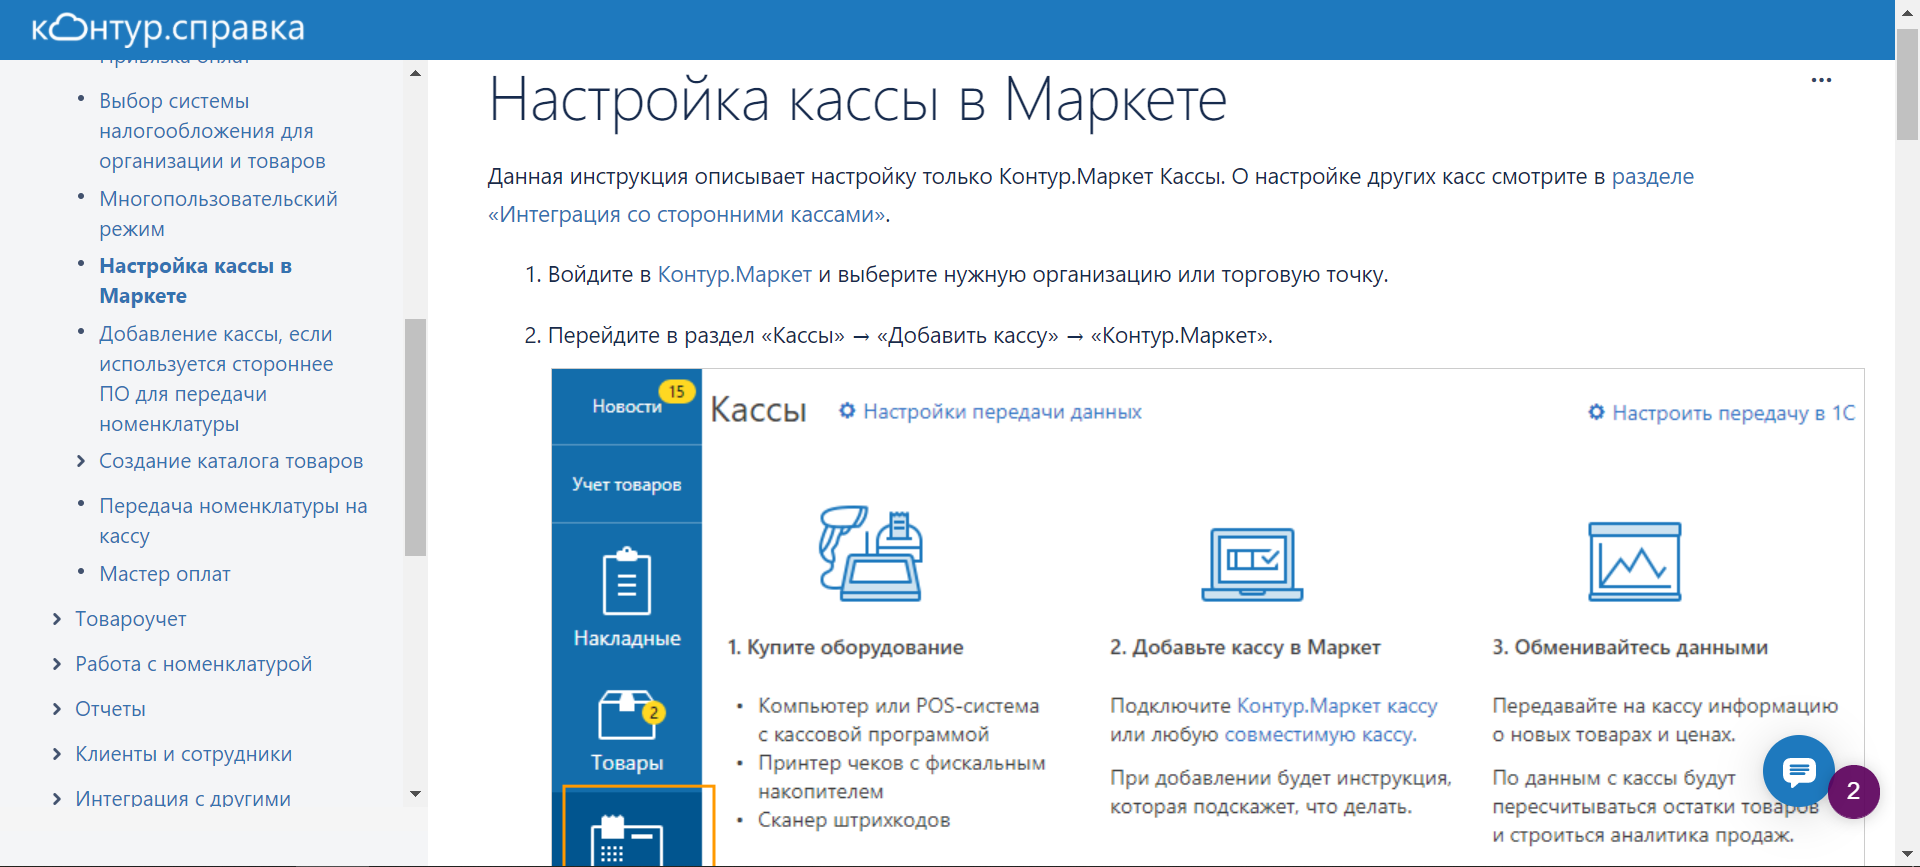Follow the Контур.Маркет link in step 1
This screenshot has height=867, width=1920.
tap(734, 275)
